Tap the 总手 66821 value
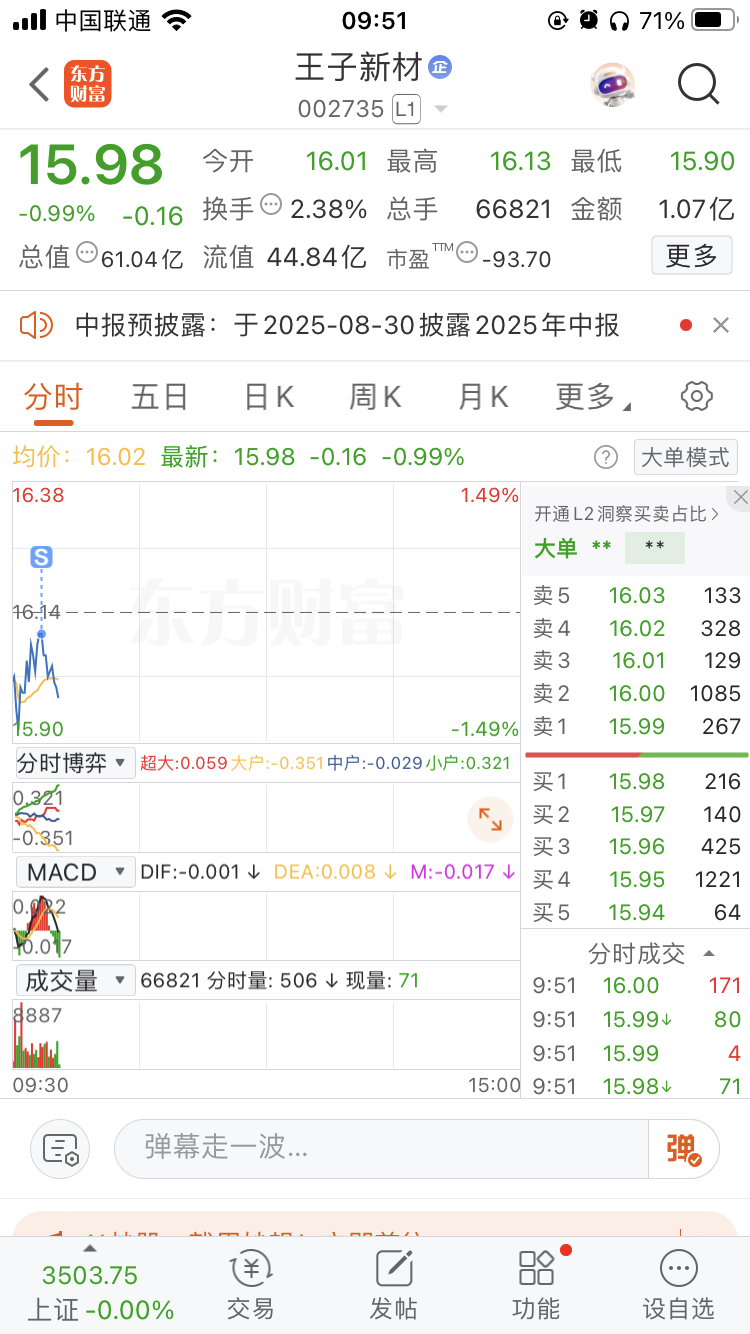The image size is (750, 1334). click(514, 209)
